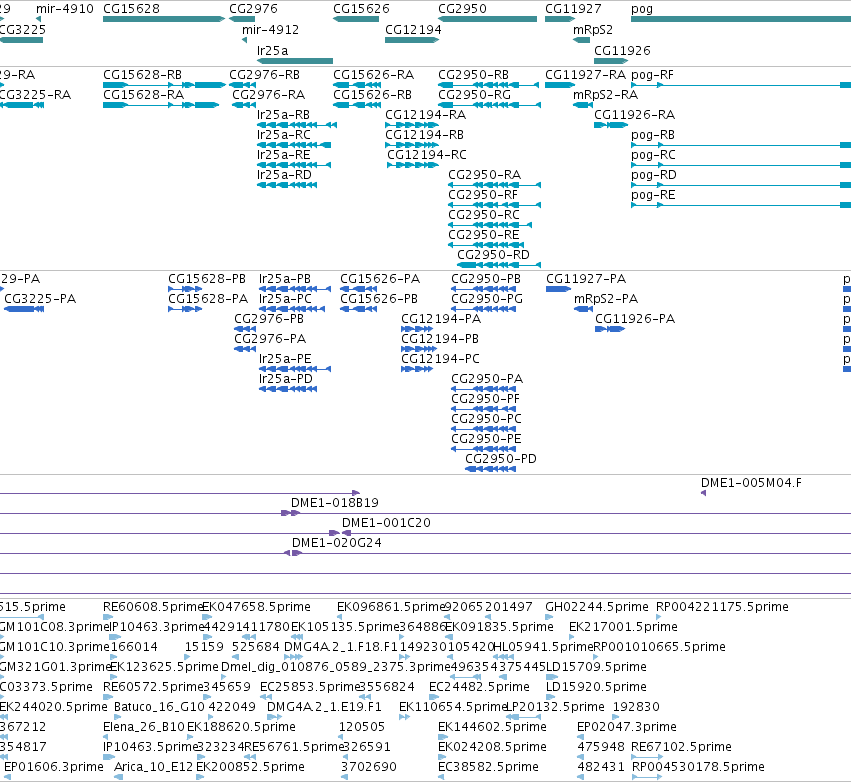Select transcript CG12194-RC
Screen dimensions: 851x782
point(413,165)
